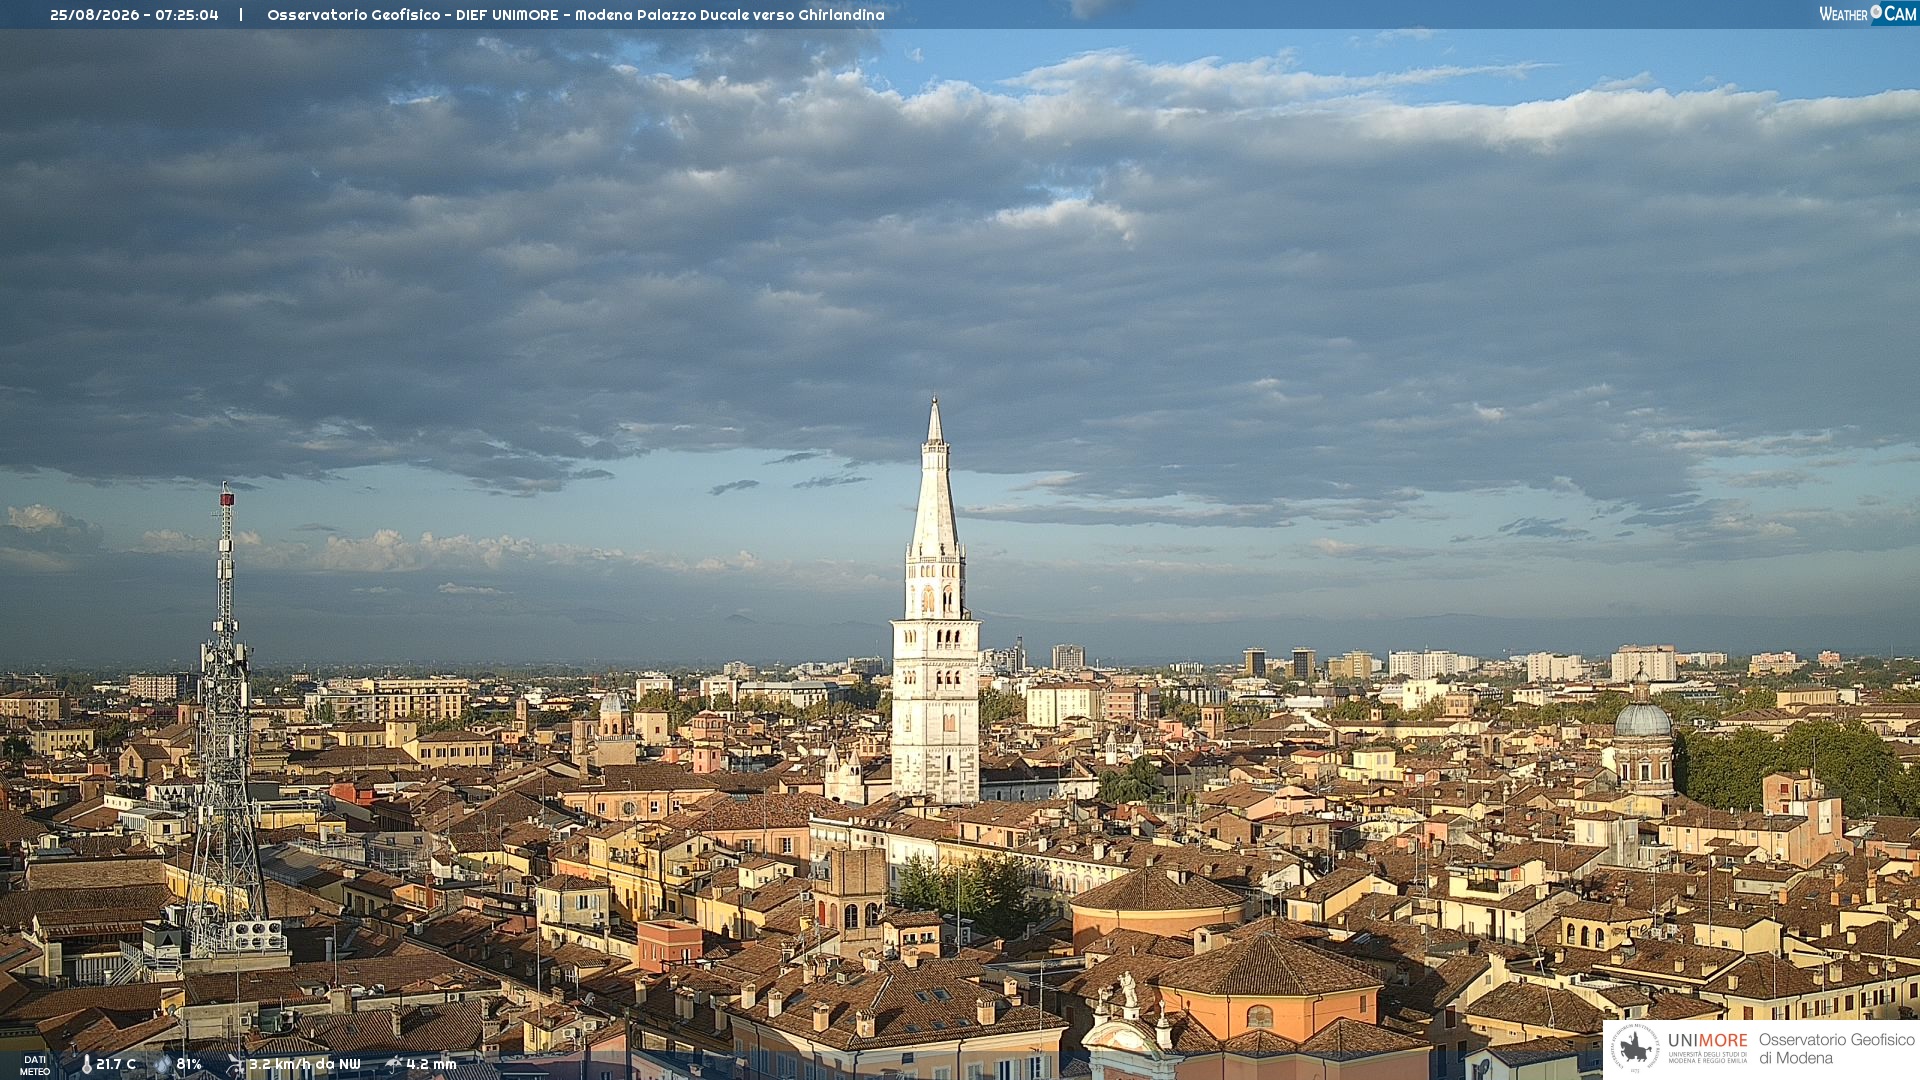Click the white Ghirlandina tower spire
The image size is (1920, 1080).
point(936,480)
